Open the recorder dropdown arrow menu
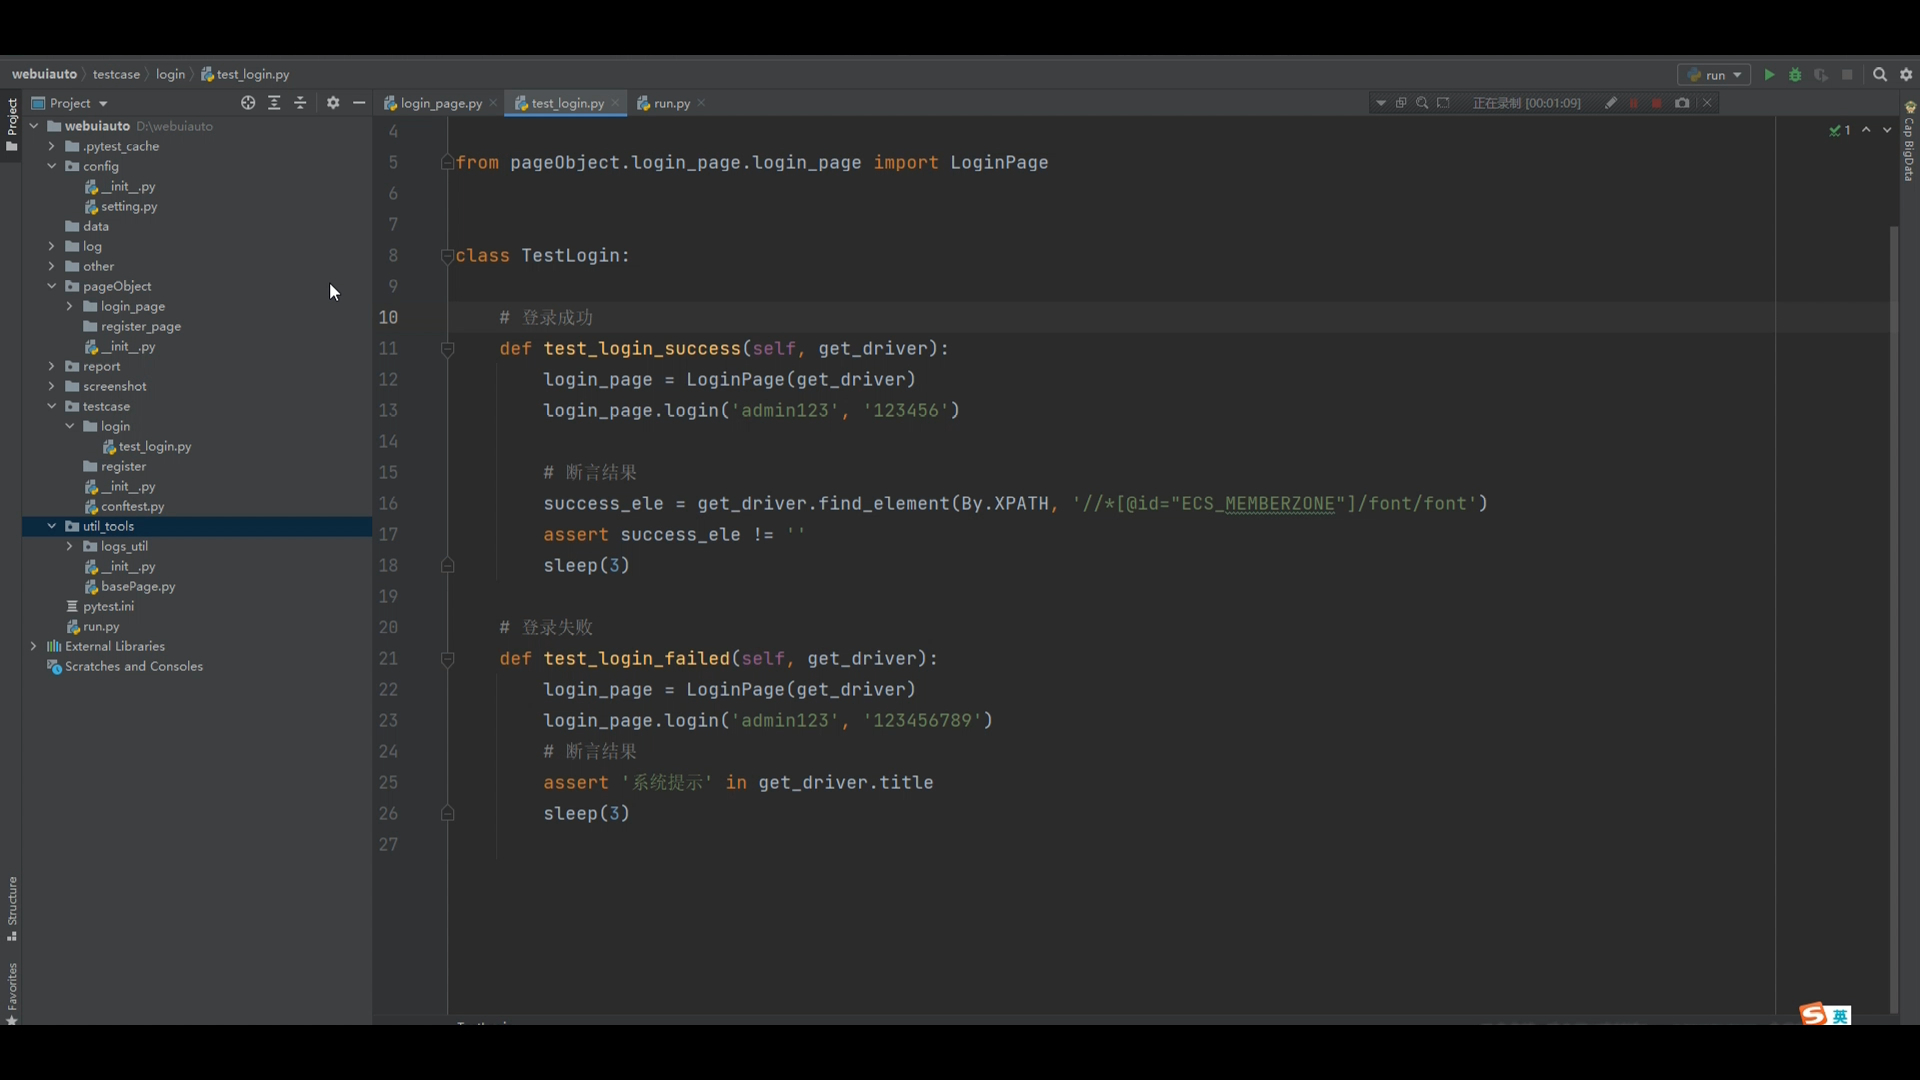 coord(1381,103)
